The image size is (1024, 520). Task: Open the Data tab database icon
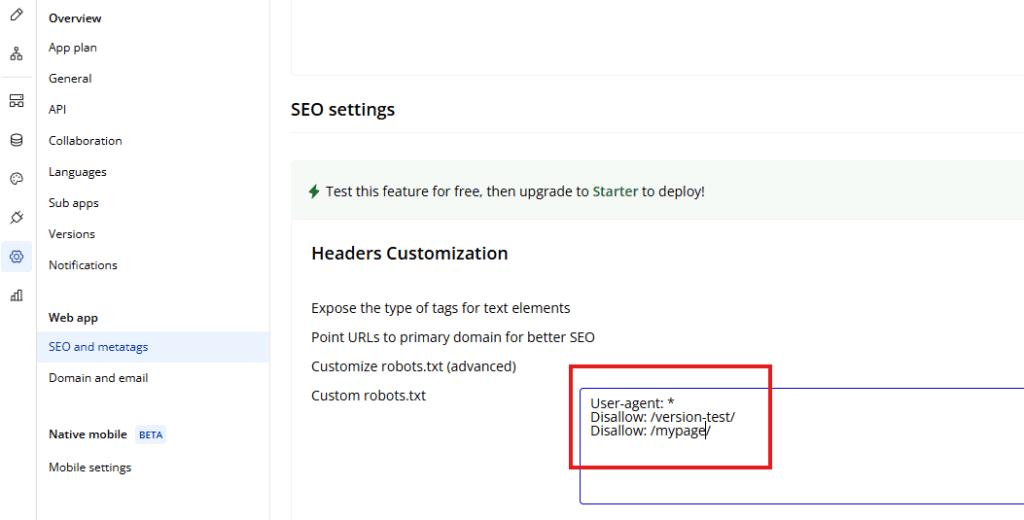16,140
